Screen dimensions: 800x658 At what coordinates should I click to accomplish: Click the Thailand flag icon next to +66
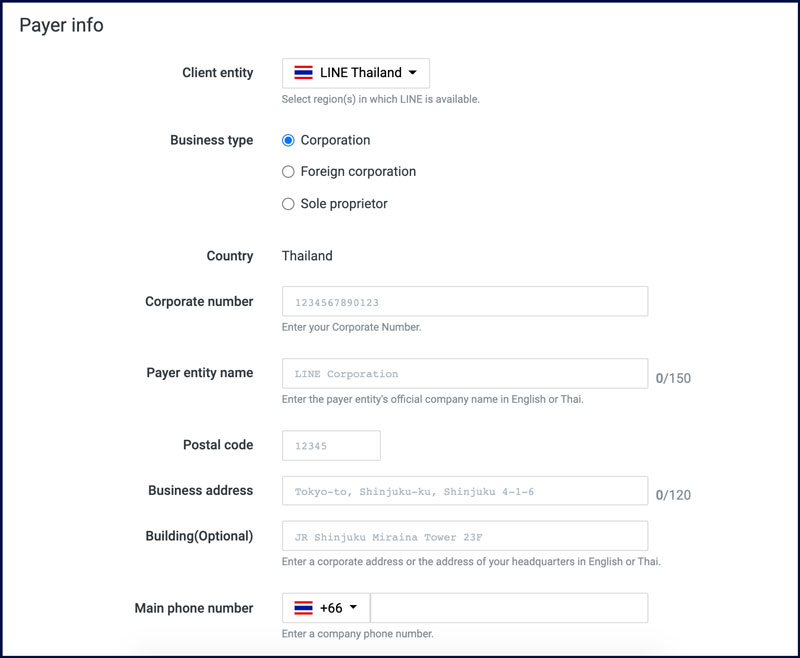tap(303, 608)
